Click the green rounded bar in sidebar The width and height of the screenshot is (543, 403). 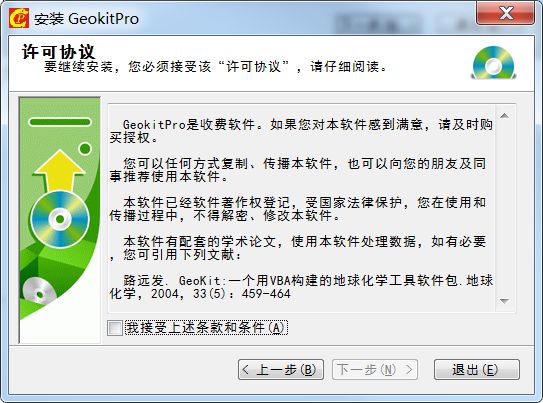[60, 122]
